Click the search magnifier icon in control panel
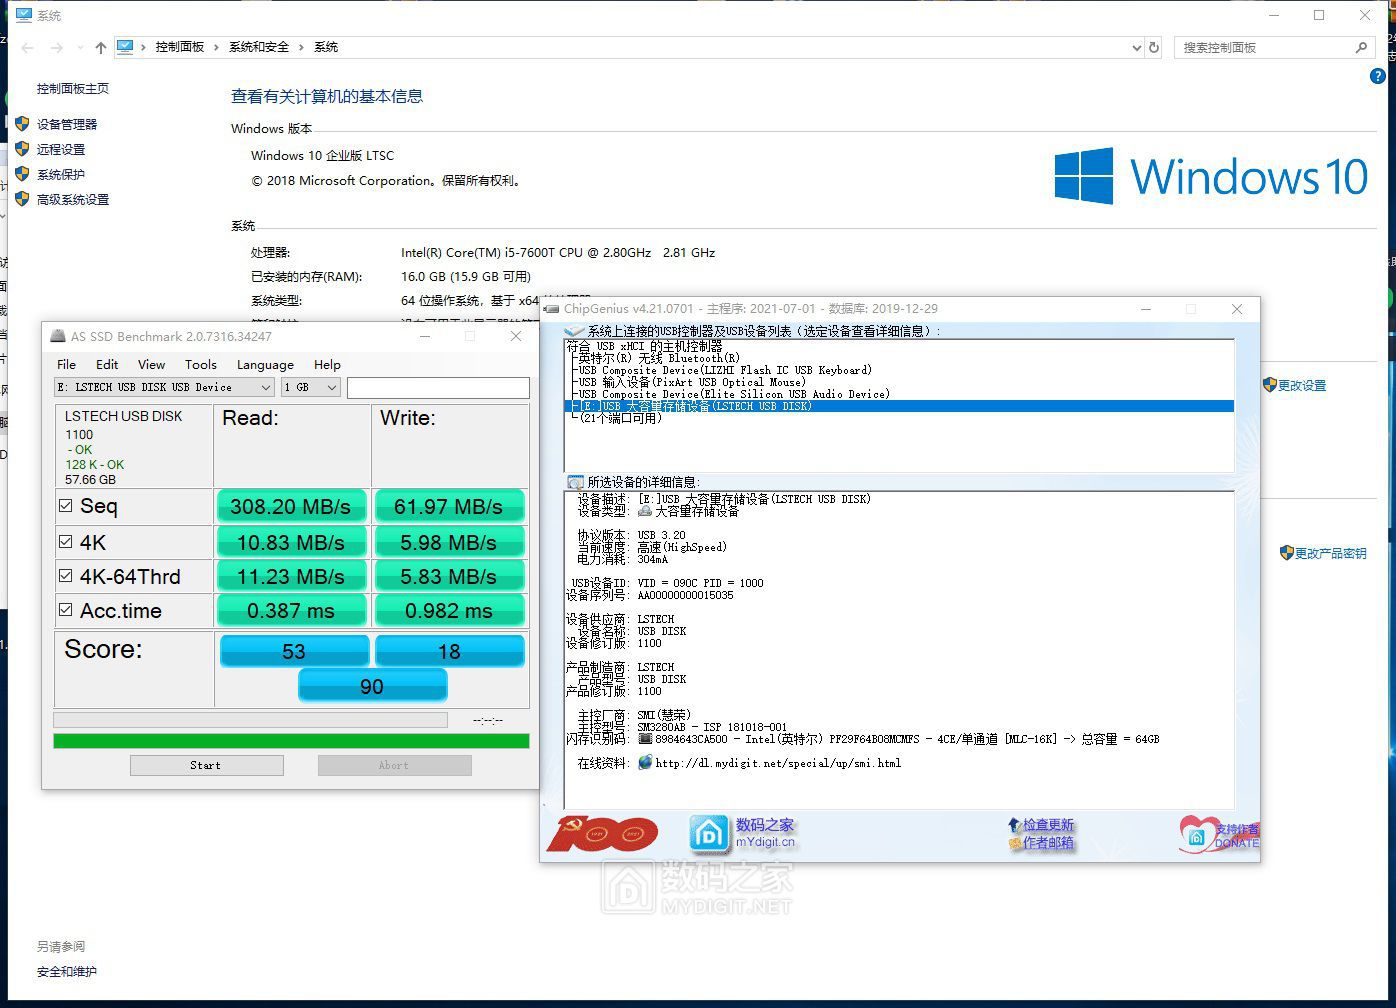1396x1008 pixels. pos(1361,47)
